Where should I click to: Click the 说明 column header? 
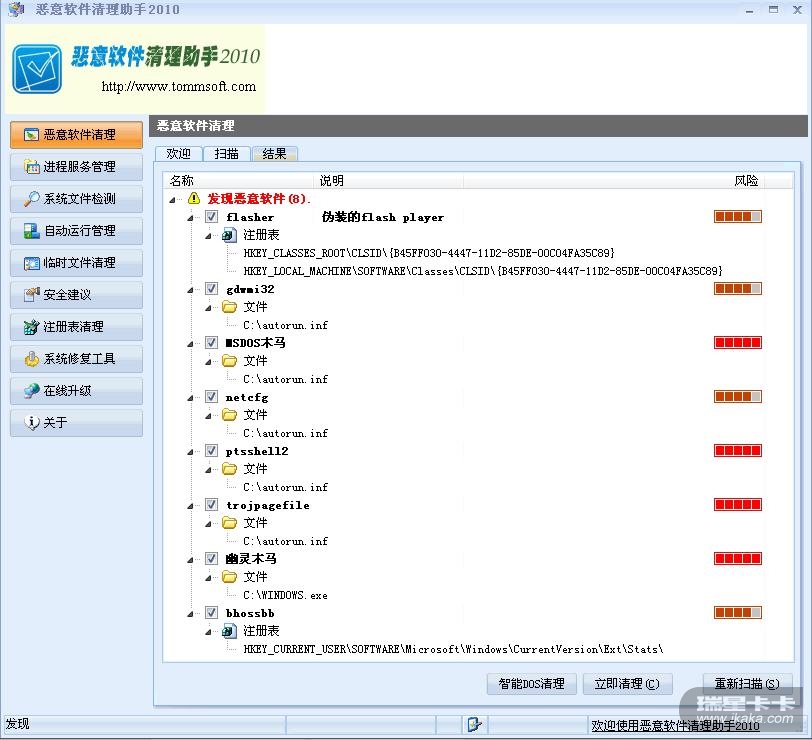click(388, 181)
